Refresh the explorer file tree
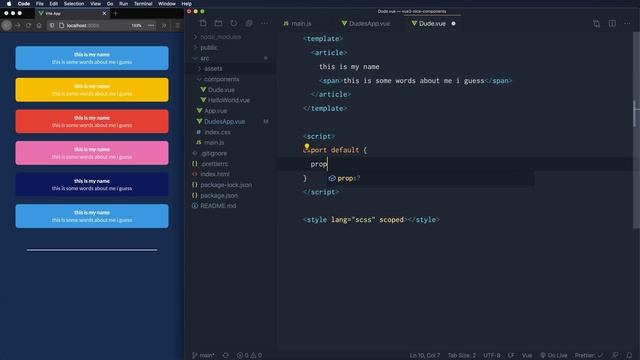This screenshot has height=360, width=640. point(233,23)
